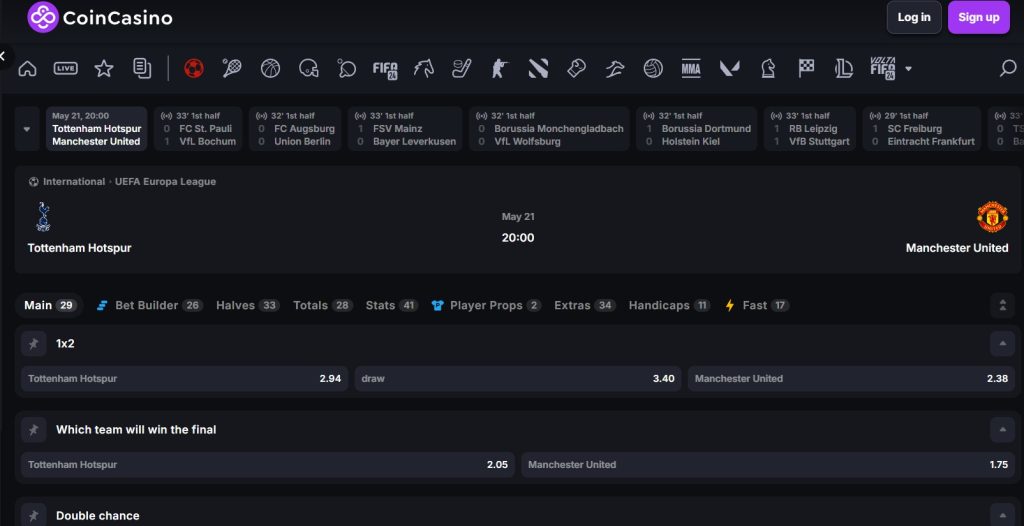
Task: Select the Ice hockey stick icon
Action: [x=462, y=68]
